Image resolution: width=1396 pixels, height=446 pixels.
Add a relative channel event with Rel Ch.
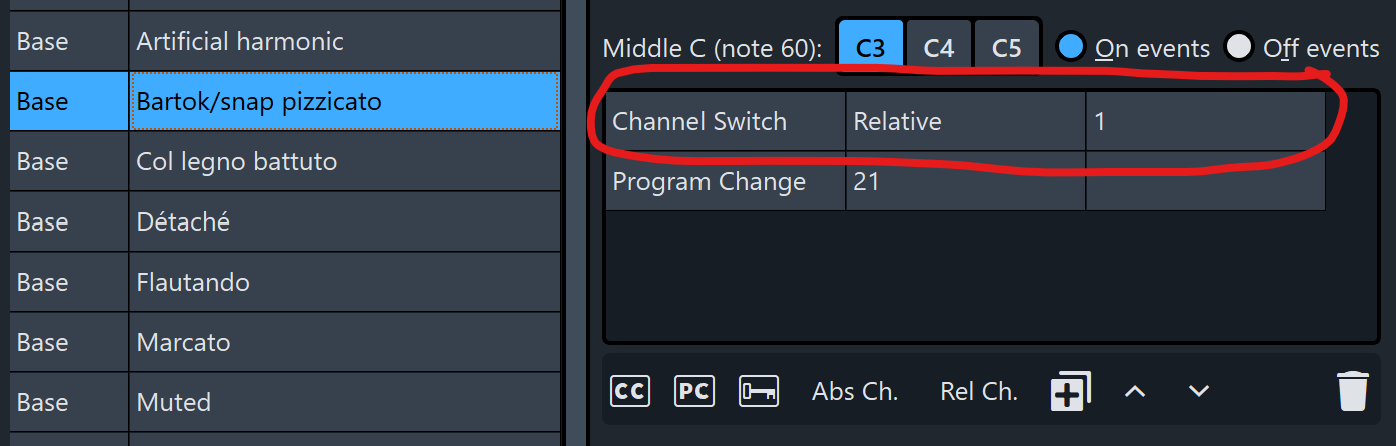tap(979, 391)
